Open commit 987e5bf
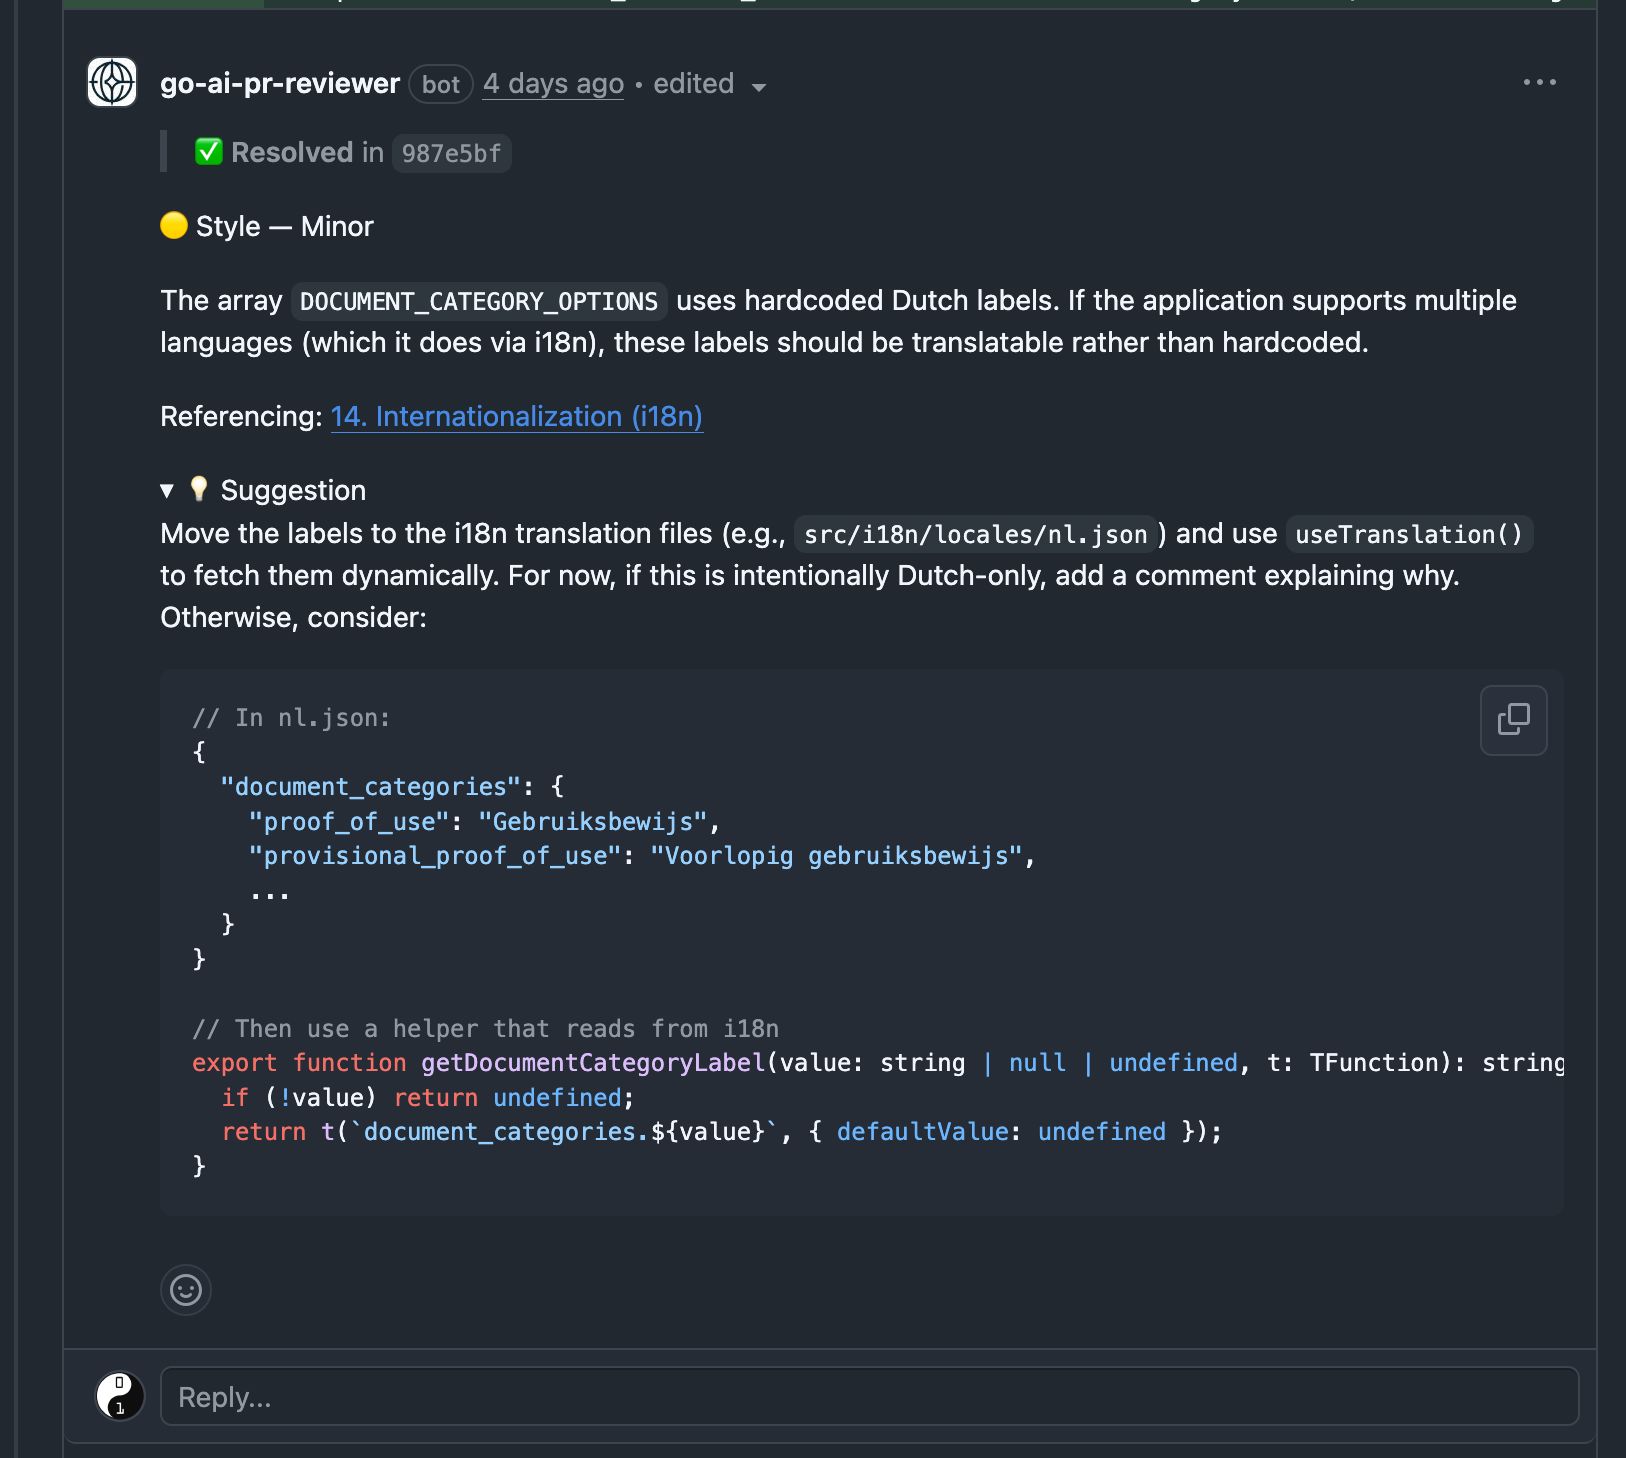The image size is (1626, 1458). pos(451,153)
